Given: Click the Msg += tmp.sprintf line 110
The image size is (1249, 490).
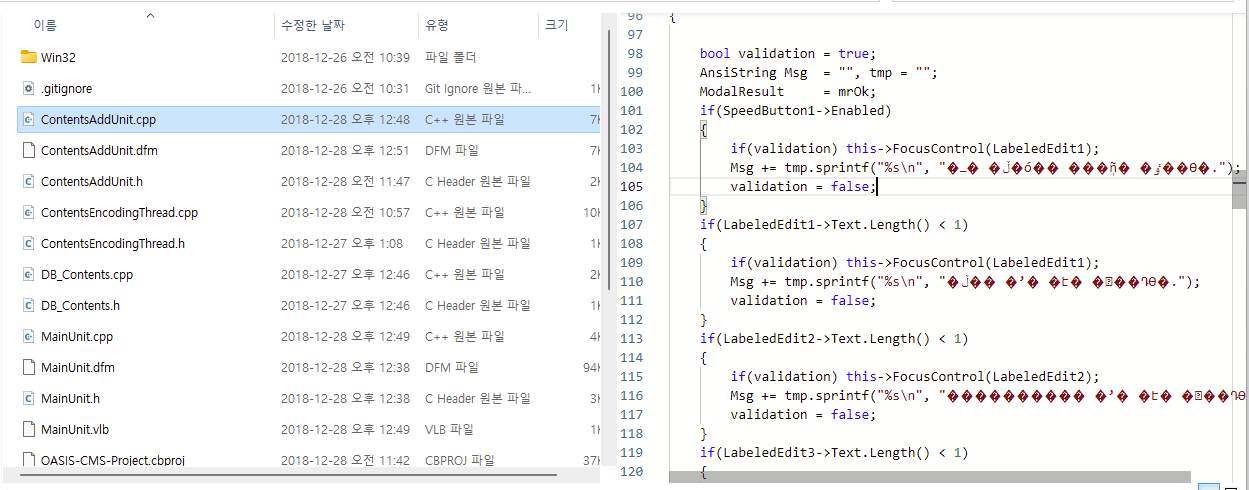Looking at the screenshot, I should 965,281.
